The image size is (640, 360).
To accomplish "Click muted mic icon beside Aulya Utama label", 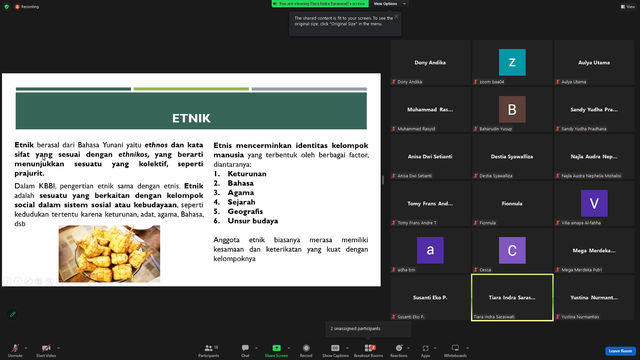I will click(558, 82).
